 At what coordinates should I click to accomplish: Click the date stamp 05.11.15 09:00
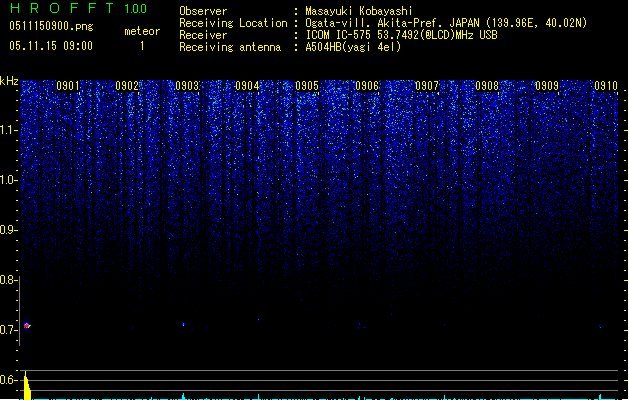pos(51,46)
